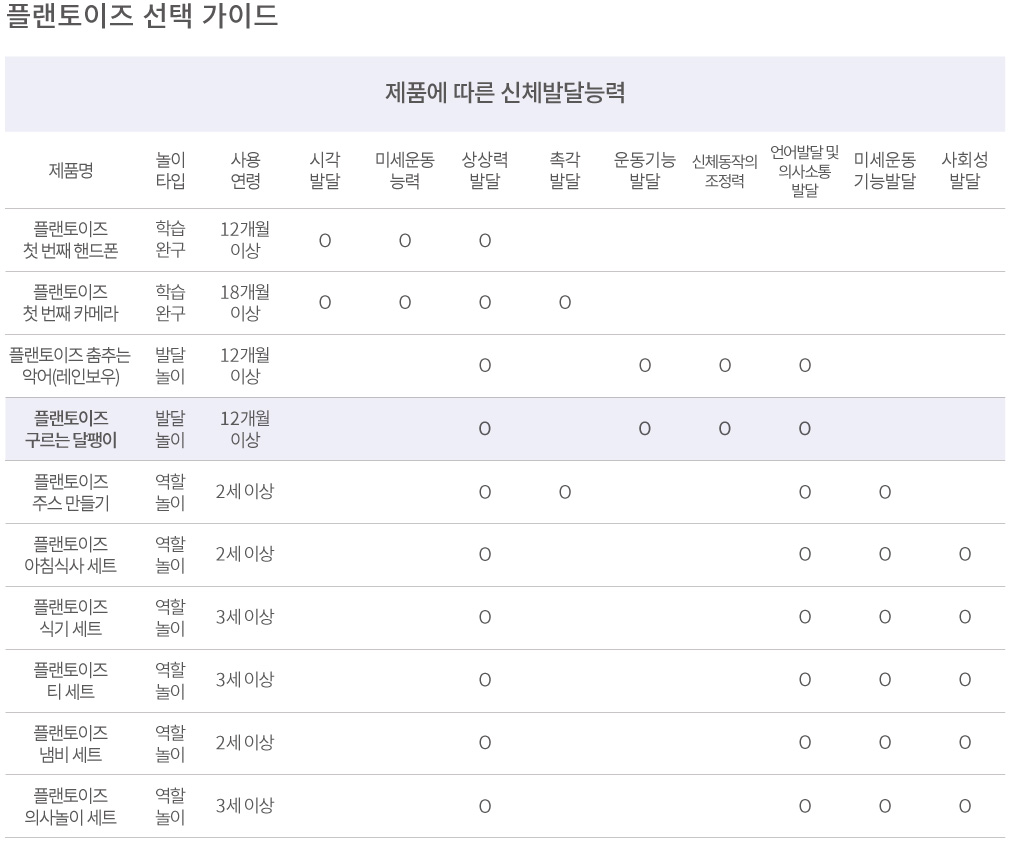Click 18개월 이상 in 첫 번째 카메라 row
This screenshot has height=846, width=1010.
pyautogui.click(x=245, y=302)
